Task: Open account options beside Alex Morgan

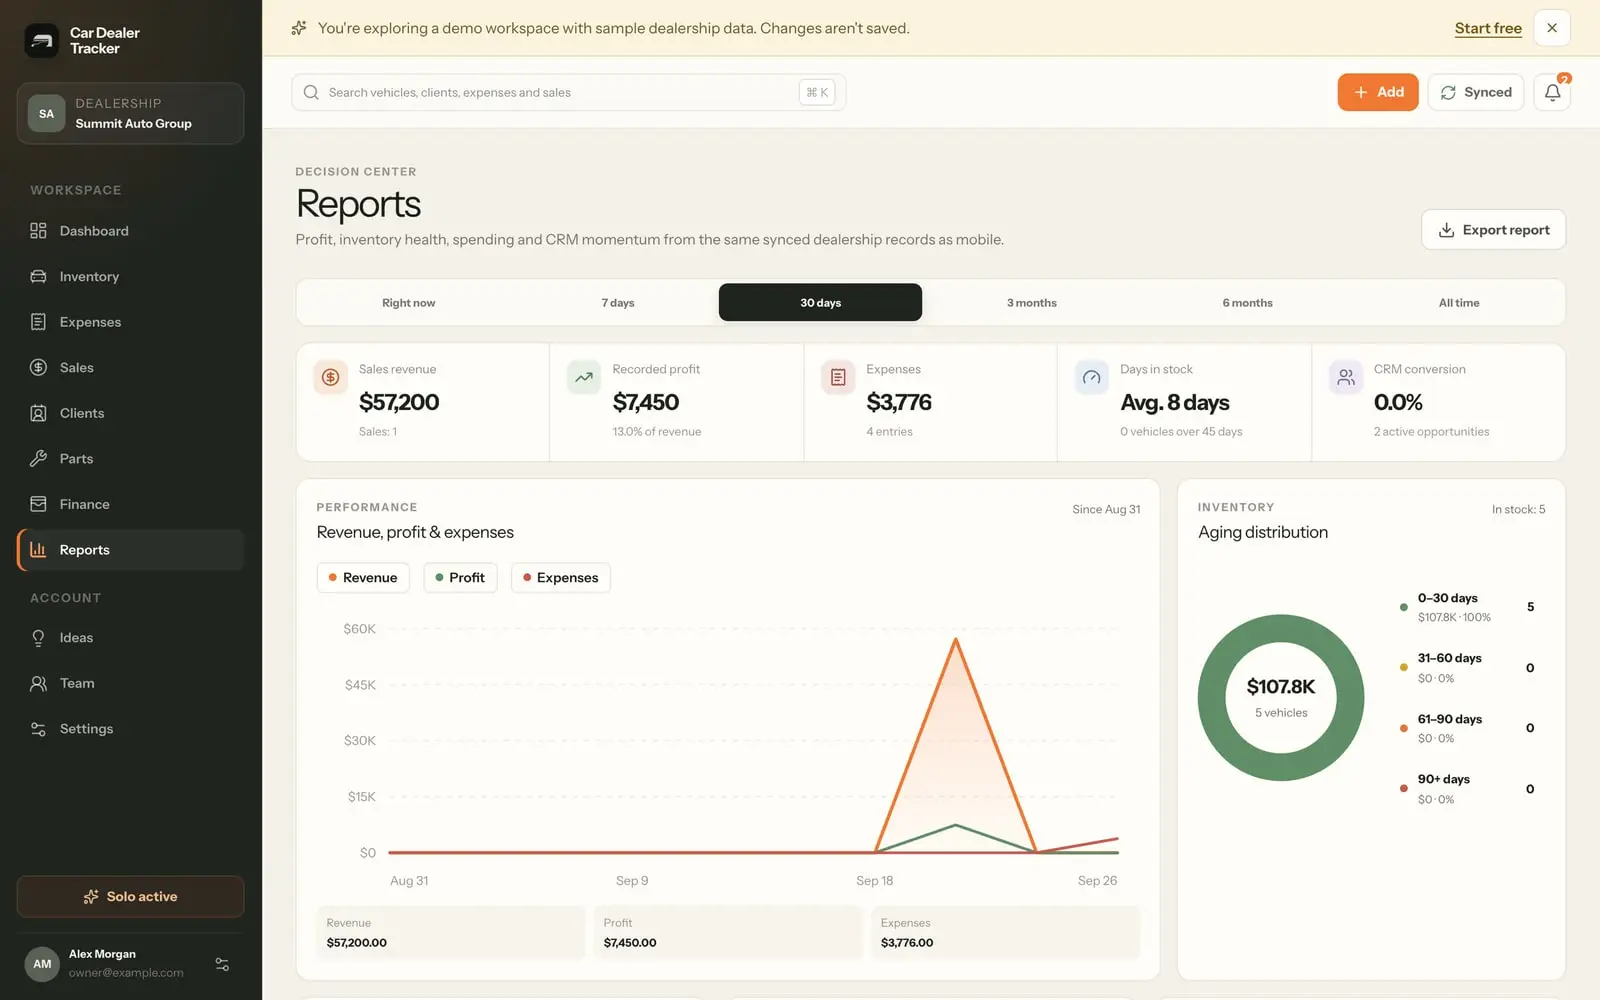Action: click(222, 964)
